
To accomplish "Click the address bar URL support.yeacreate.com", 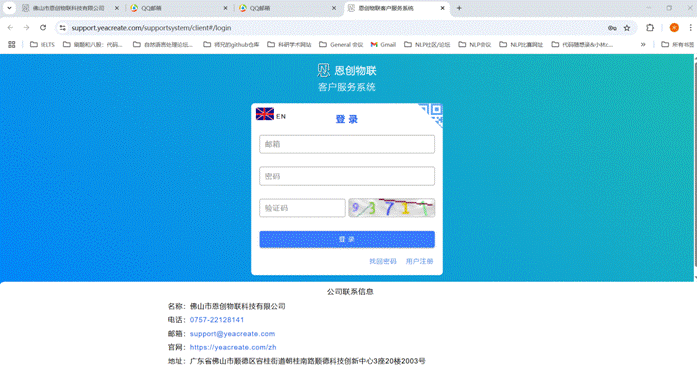I will click(x=151, y=28).
